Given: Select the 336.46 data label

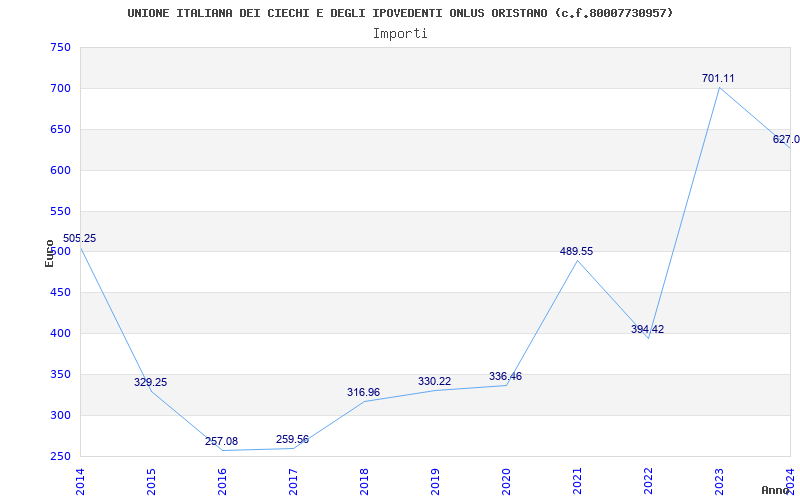Looking at the screenshot, I should click(x=505, y=376).
